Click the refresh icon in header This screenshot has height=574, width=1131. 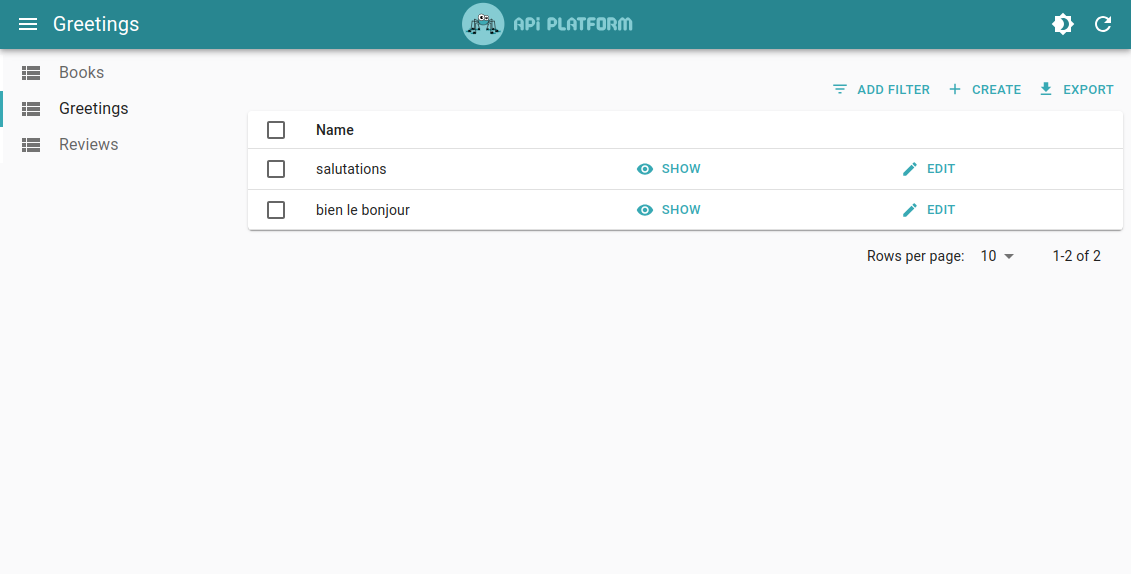click(x=1103, y=24)
